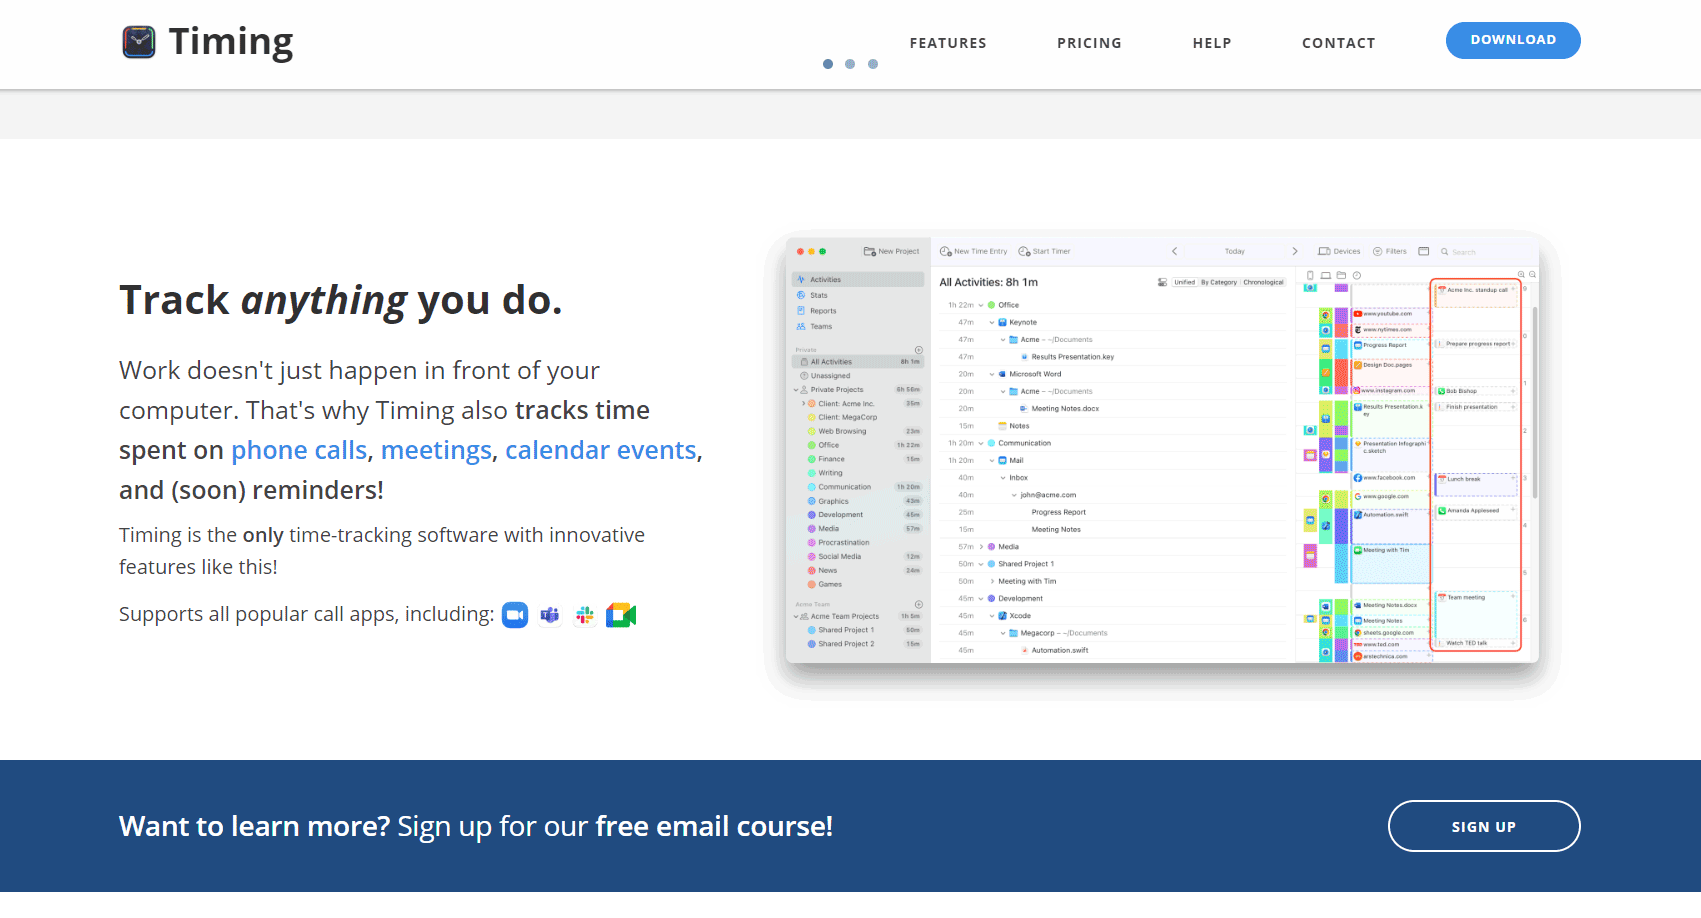Collapse Private Projects in the app sidebar

[x=796, y=390]
